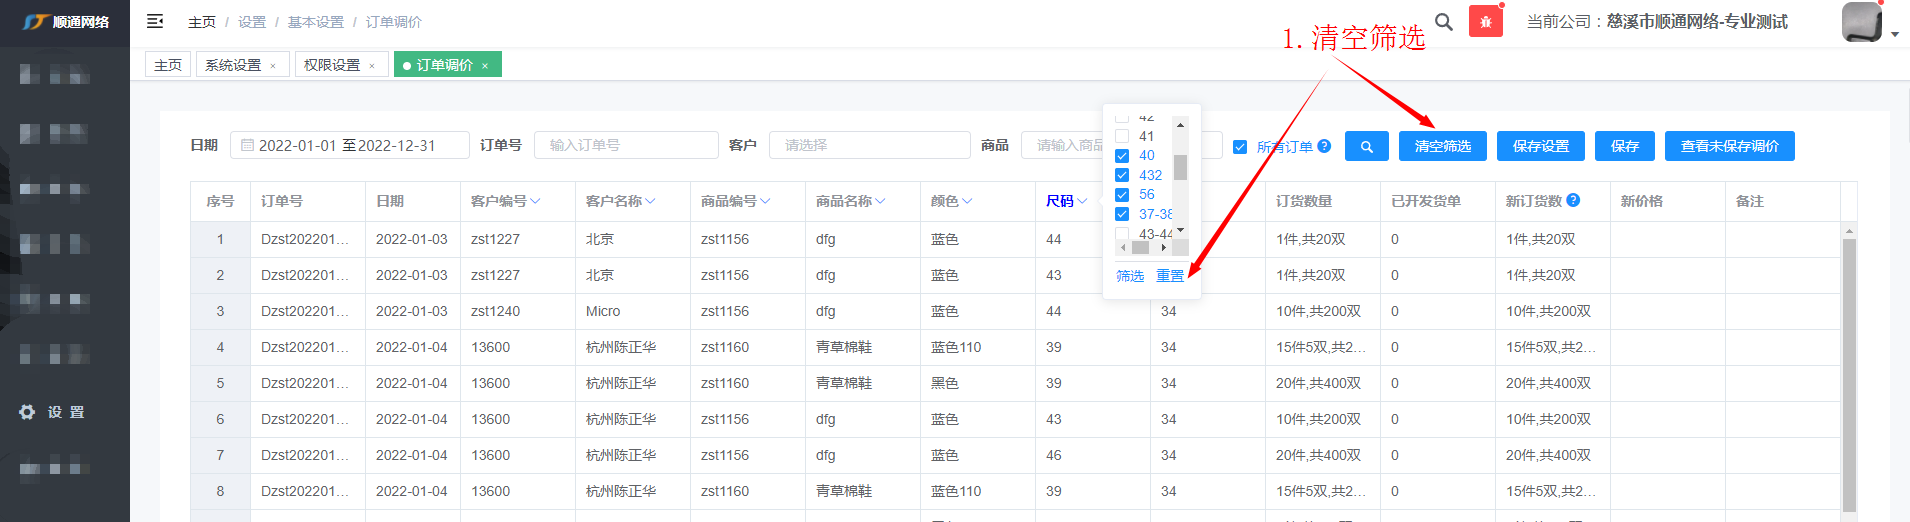Open the red bug error log icon
1910x522 pixels.
[x=1485, y=22]
